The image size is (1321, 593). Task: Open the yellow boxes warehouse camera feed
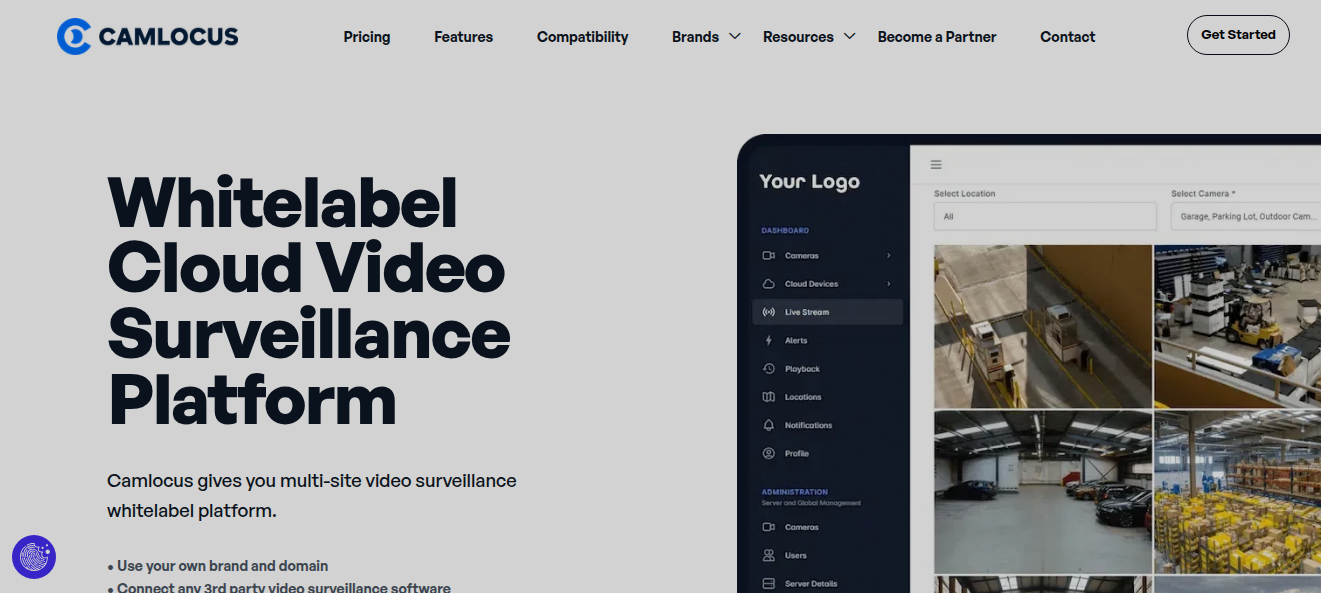point(1238,491)
